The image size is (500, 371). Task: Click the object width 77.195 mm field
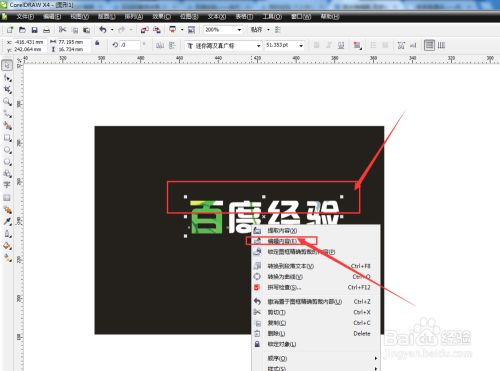coord(74,42)
